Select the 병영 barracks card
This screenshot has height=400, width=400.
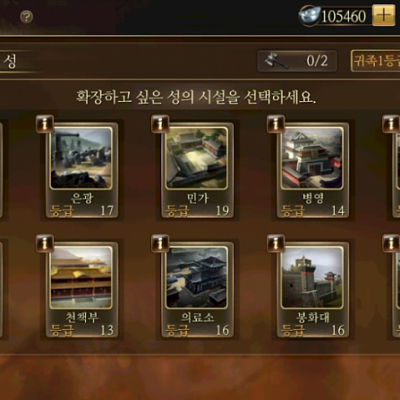[x=313, y=170]
